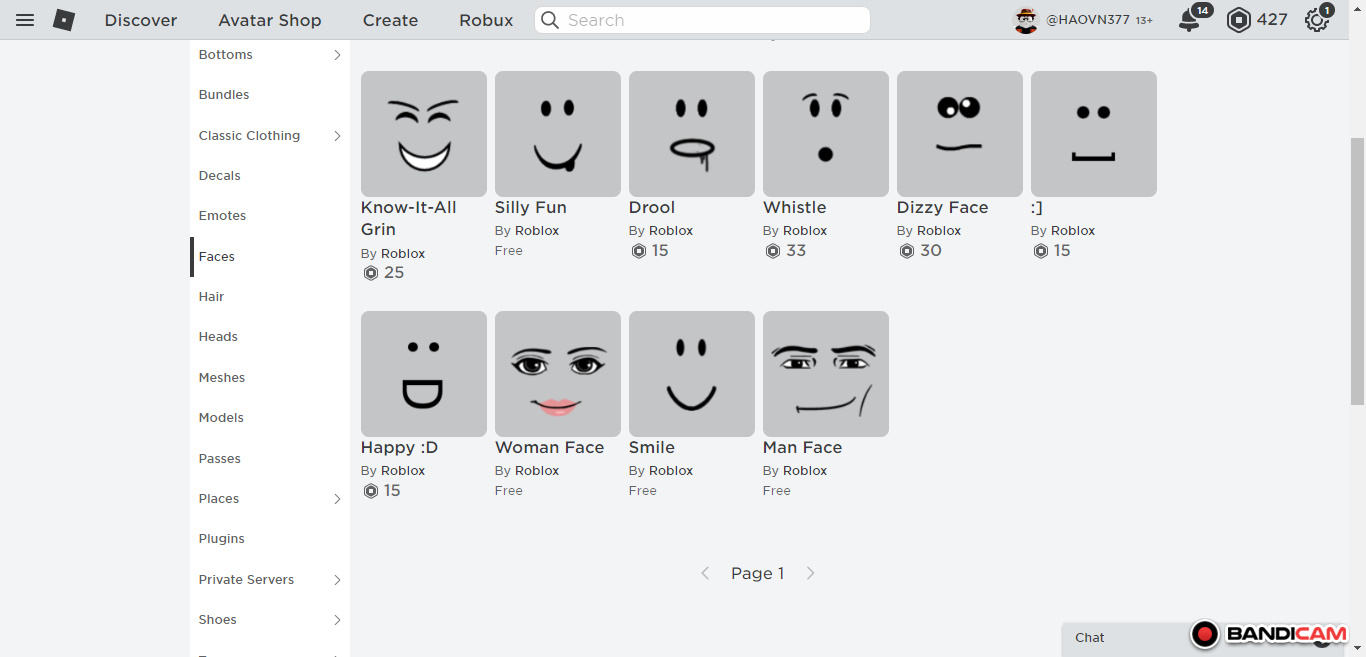Open the Discover menu item
1366x657 pixels.
click(141, 20)
